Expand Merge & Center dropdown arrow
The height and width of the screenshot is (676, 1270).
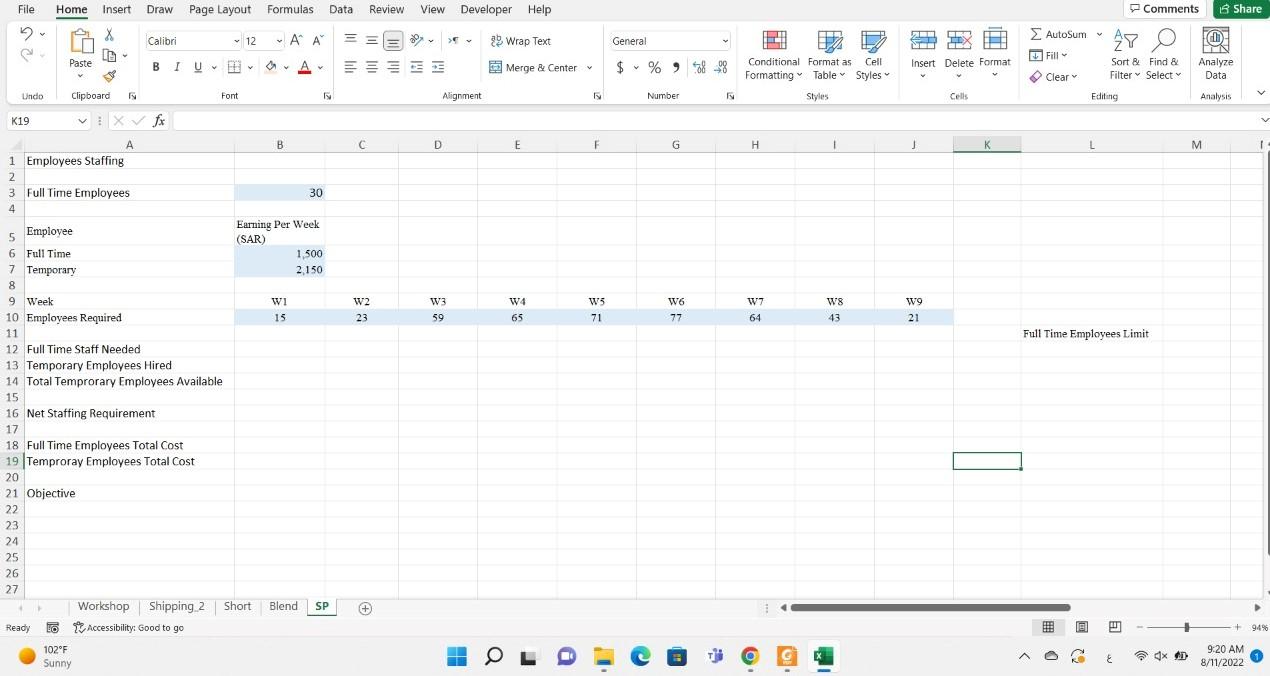(x=588, y=68)
